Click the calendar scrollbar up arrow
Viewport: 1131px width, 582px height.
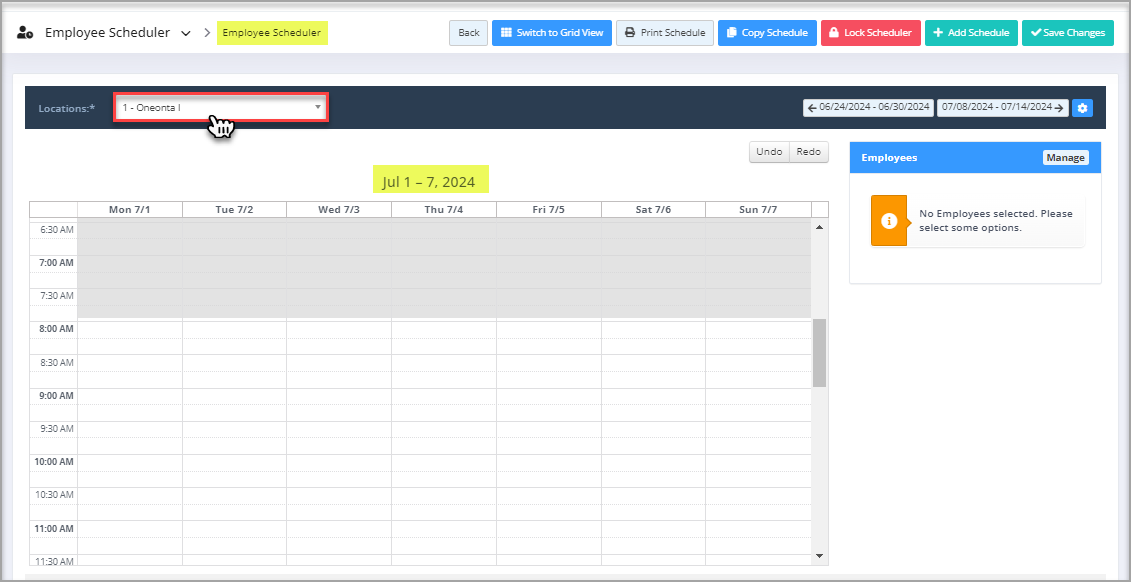click(x=819, y=227)
